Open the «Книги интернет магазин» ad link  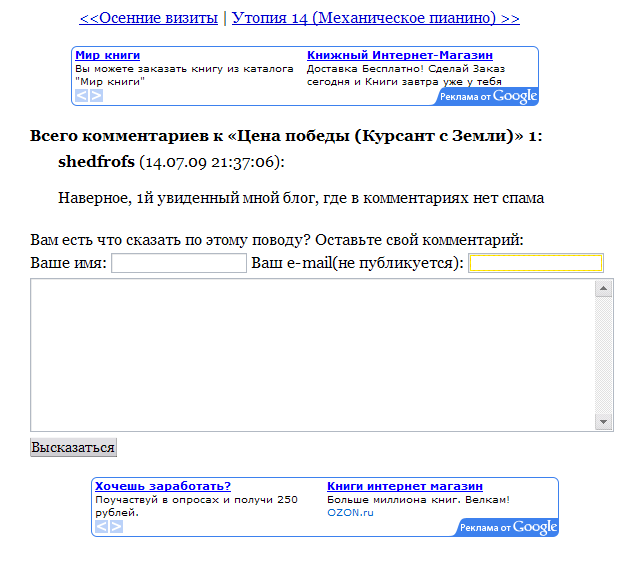[405, 486]
